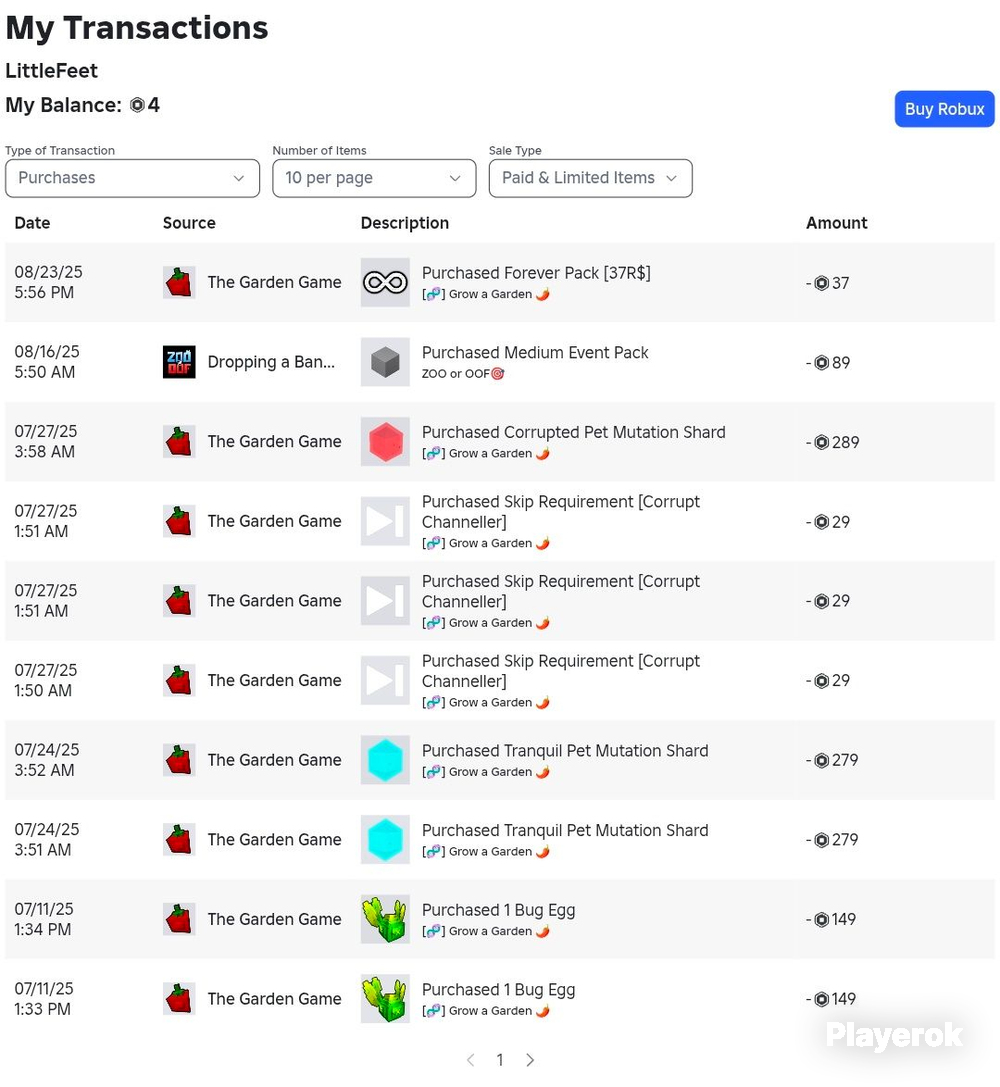Screen dimensions: 1000x1087
Task: Open the Dropping a Ban... source link
Action: point(271,362)
